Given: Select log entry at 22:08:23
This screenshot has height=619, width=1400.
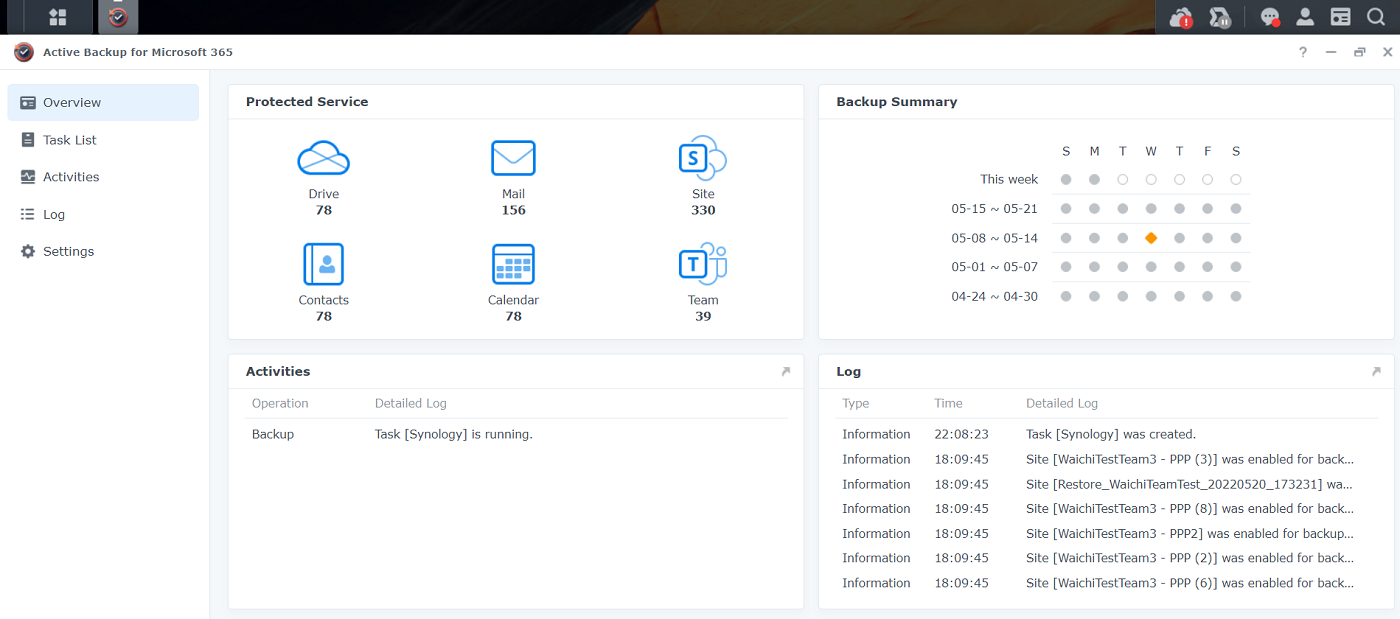Looking at the screenshot, I should 1107,434.
